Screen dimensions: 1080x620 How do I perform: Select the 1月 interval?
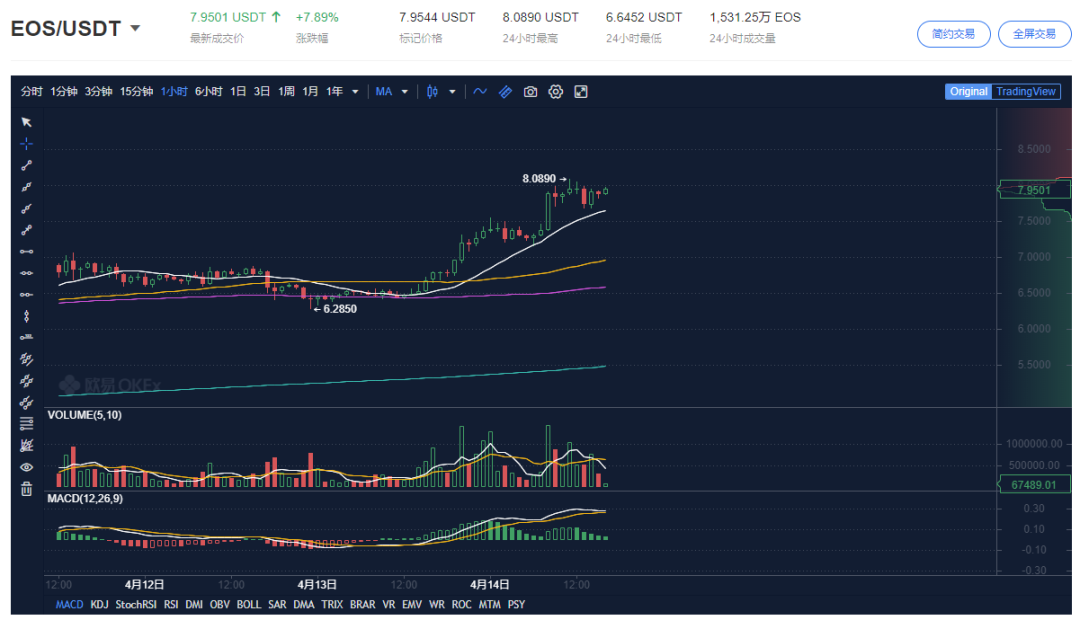[x=311, y=92]
